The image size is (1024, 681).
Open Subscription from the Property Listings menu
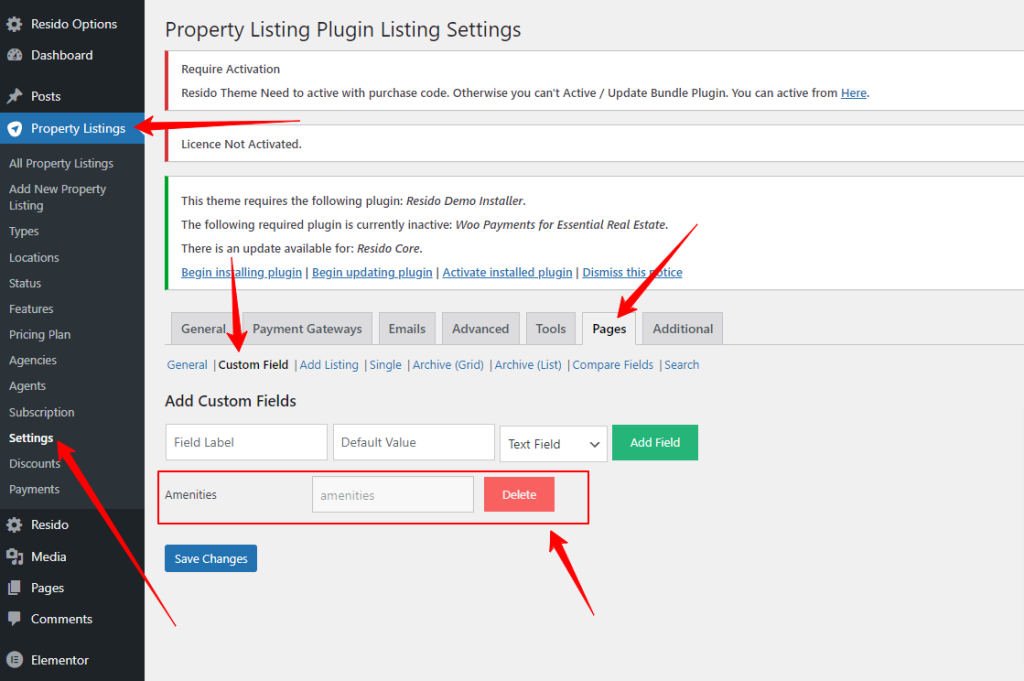(x=41, y=411)
